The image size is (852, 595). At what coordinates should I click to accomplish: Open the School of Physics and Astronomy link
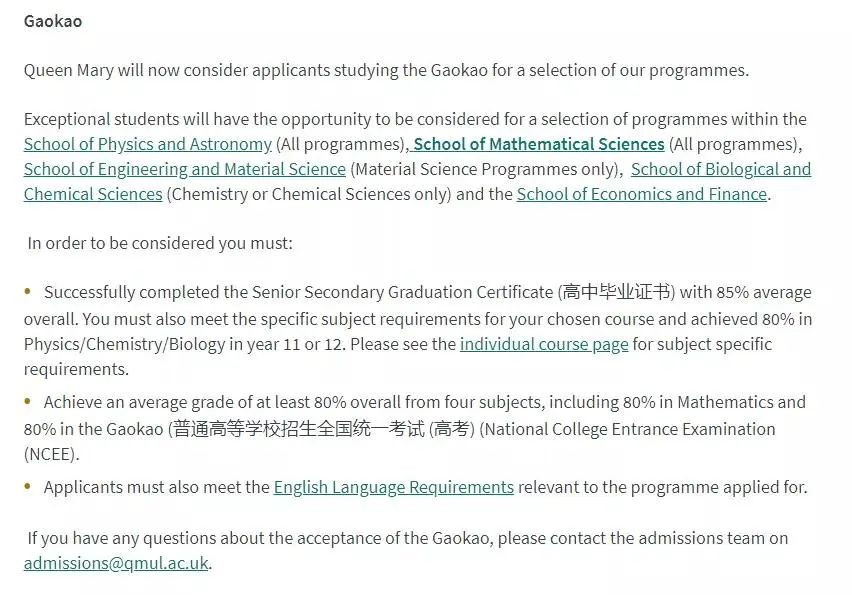pyautogui.click(x=147, y=144)
